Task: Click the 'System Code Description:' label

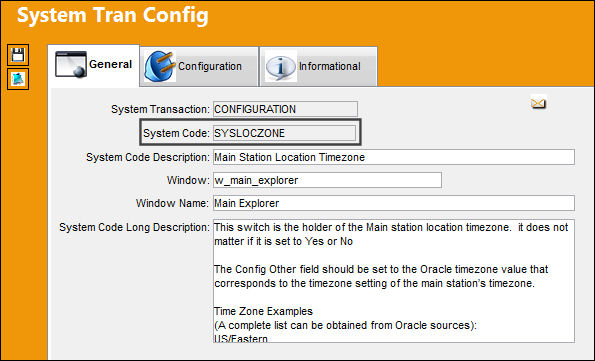Action: point(148,157)
